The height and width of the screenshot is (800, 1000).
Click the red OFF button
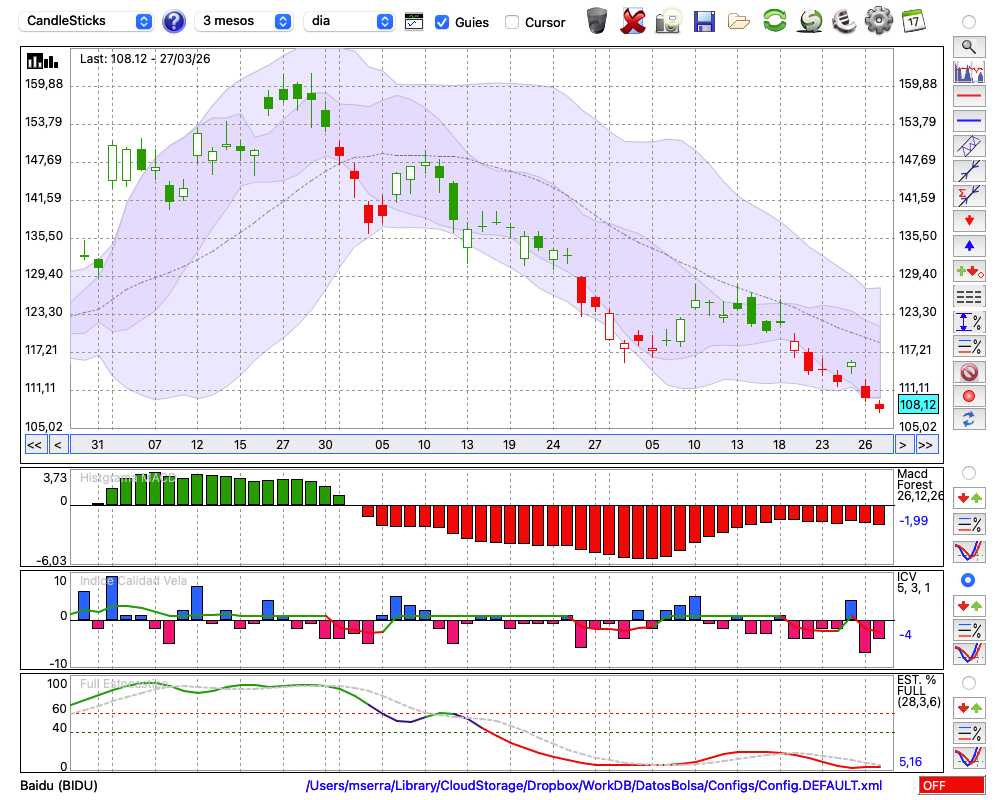[x=952, y=785]
